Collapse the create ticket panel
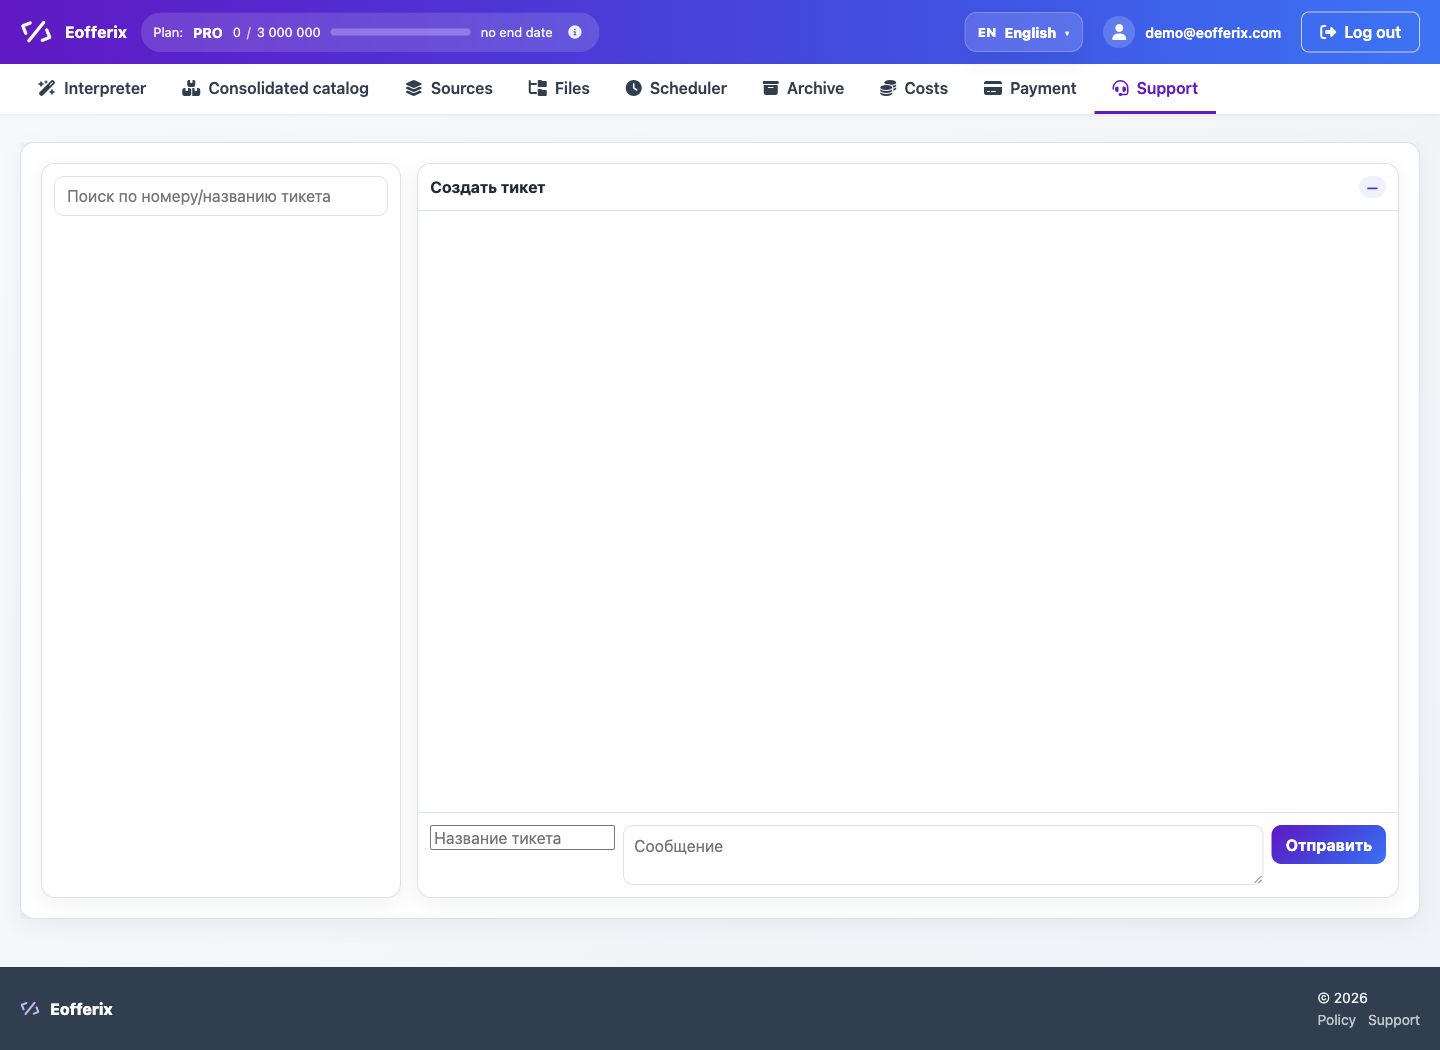The width and height of the screenshot is (1440, 1050). (1372, 187)
